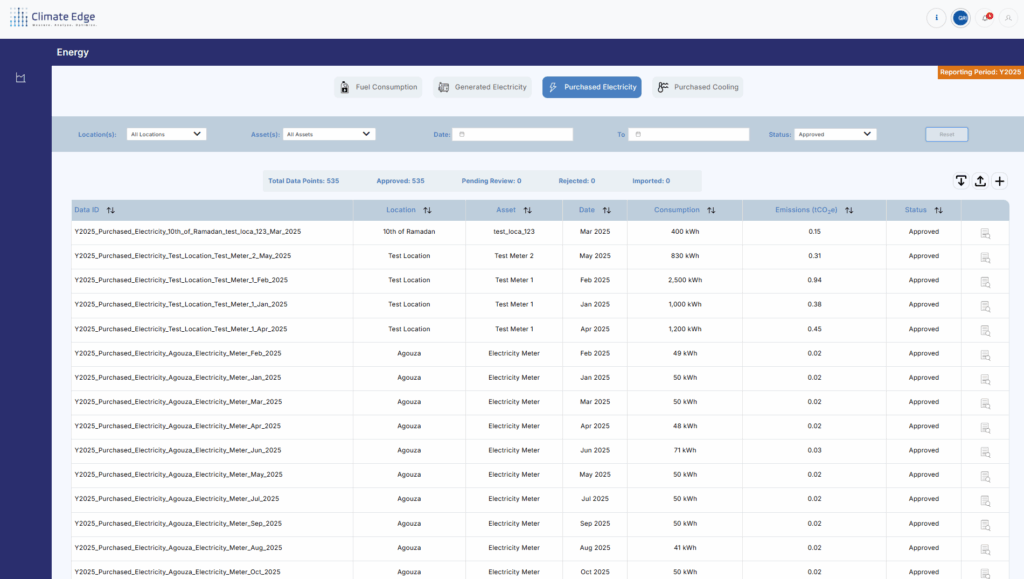This screenshot has height=579, width=1024.
Task: Open the Status filter dropdown
Action: pos(835,134)
